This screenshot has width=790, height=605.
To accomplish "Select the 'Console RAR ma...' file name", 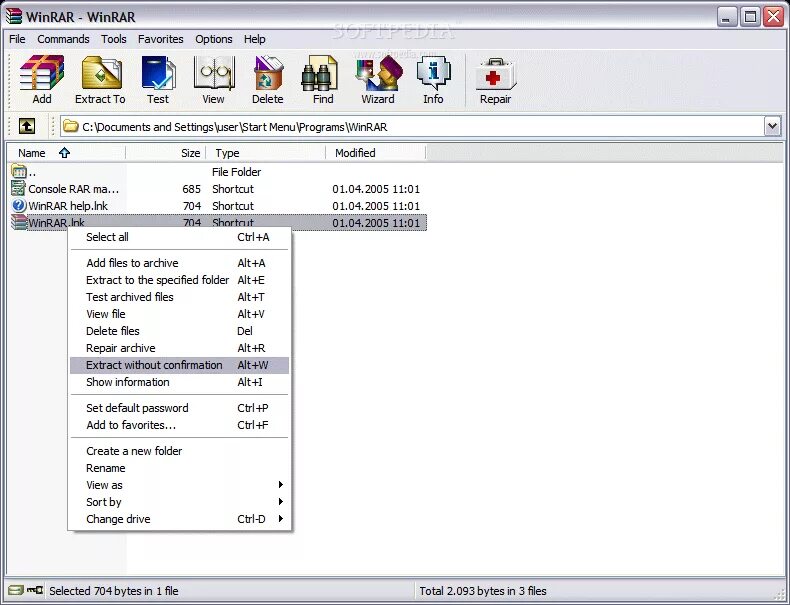I will tap(74, 189).
